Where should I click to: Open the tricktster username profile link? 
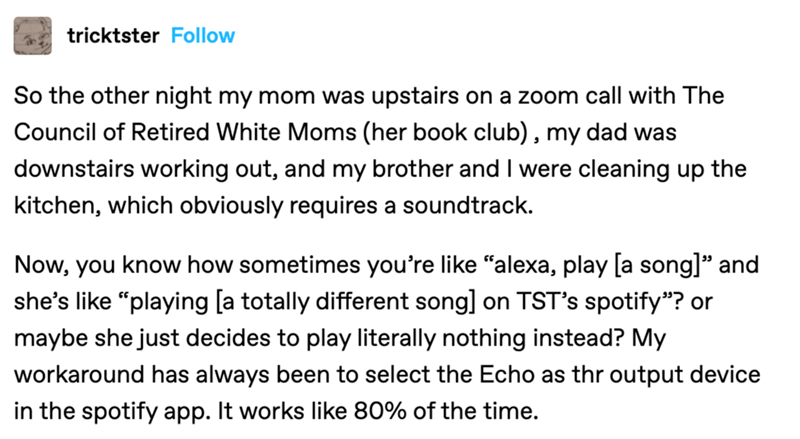113,36
